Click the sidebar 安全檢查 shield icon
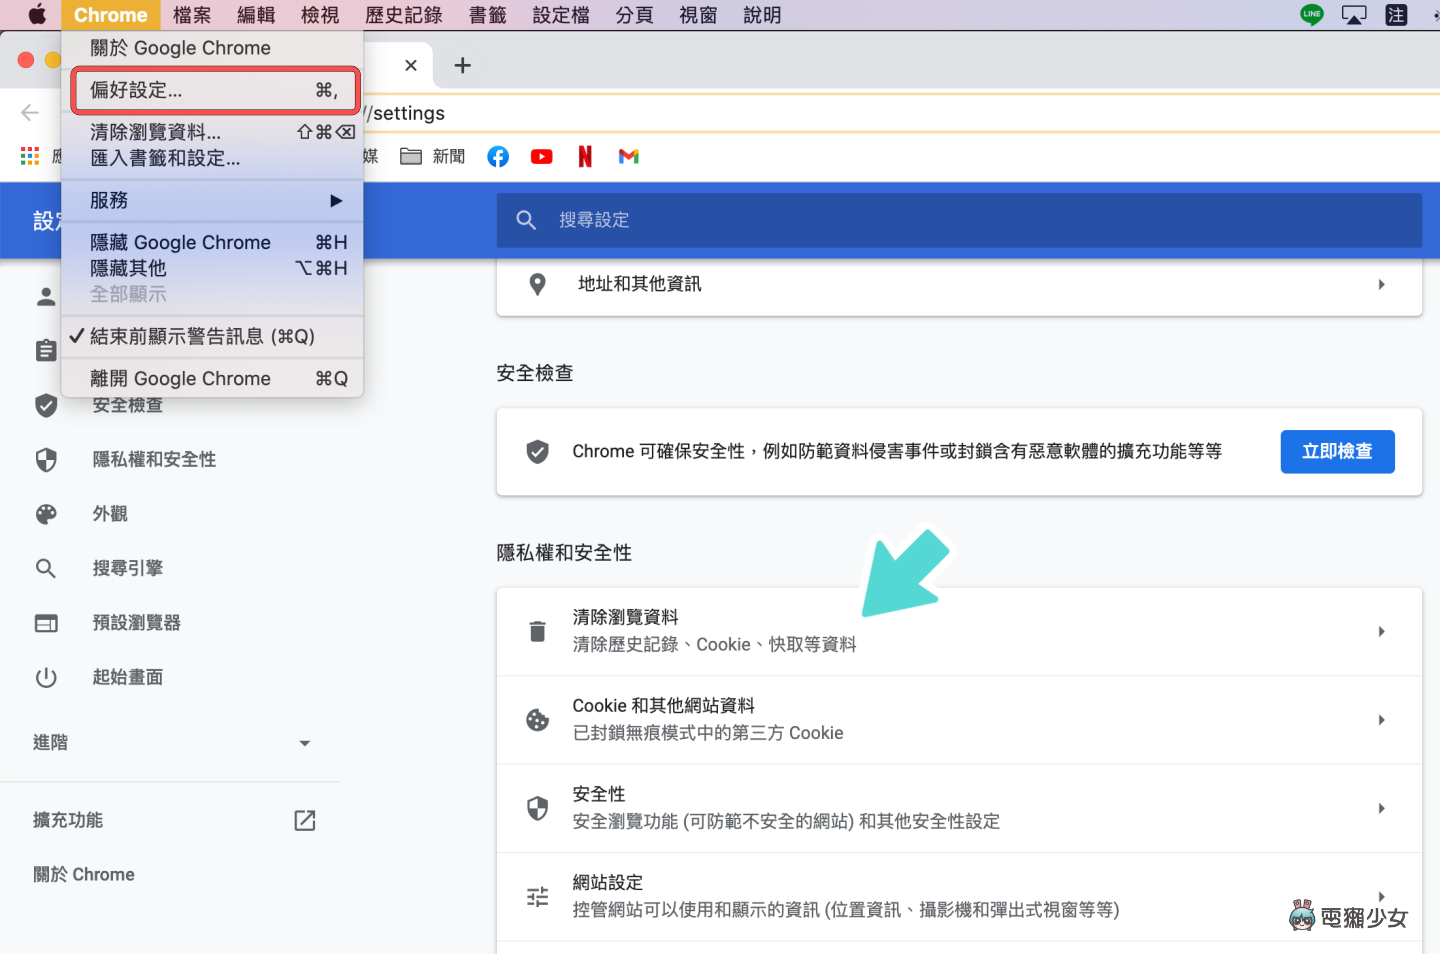 coord(46,405)
